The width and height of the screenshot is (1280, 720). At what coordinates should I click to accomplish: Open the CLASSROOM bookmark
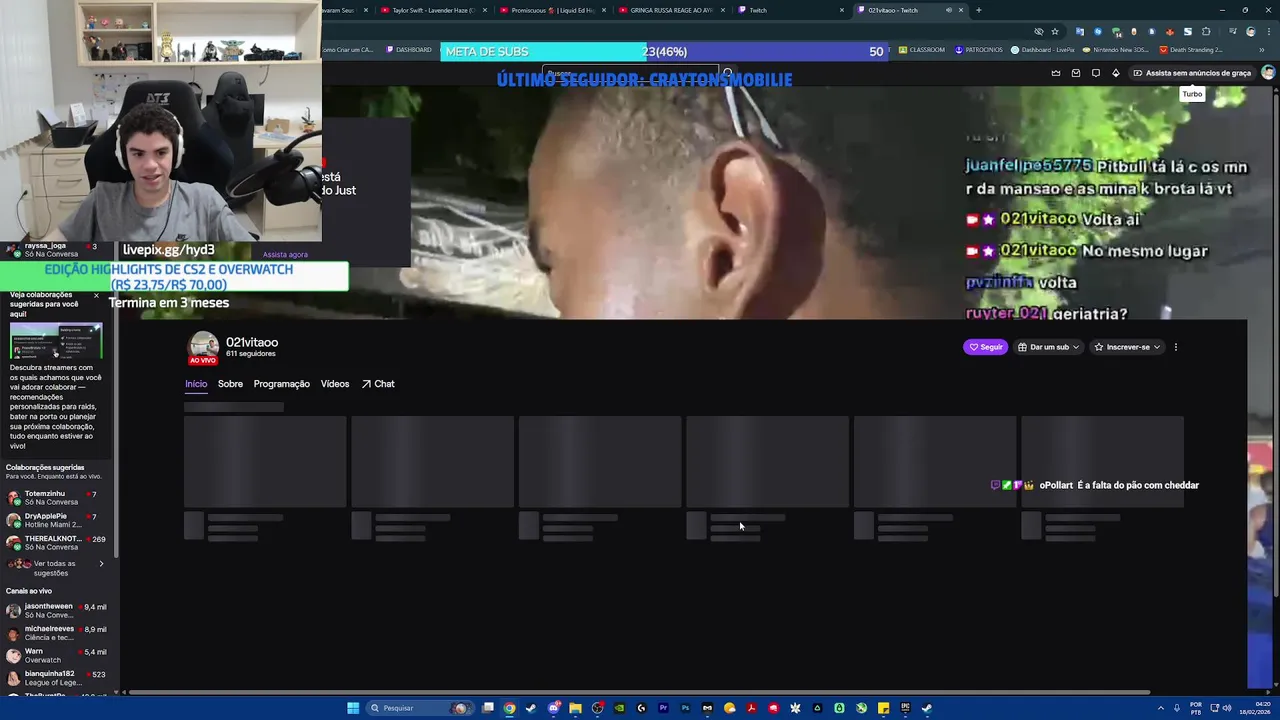pos(921,50)
